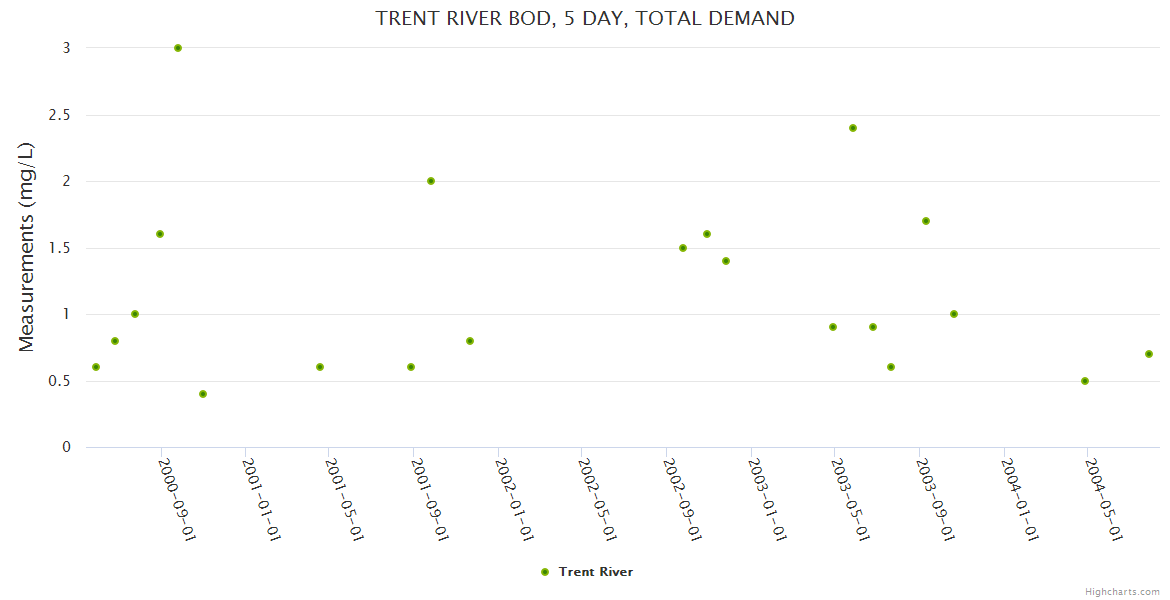Click the 2 mg/L data point
This screenshot has height=600, width=1170.
point(431,181)
